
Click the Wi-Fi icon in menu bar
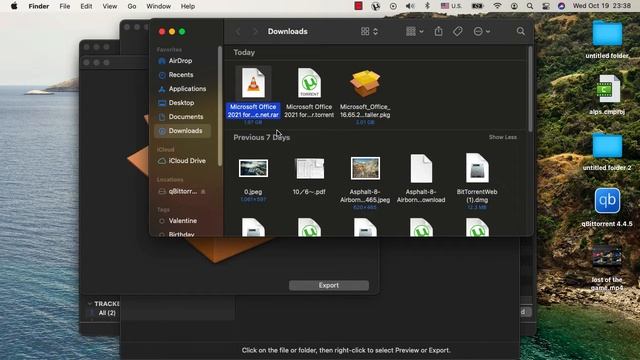point(497,6)
